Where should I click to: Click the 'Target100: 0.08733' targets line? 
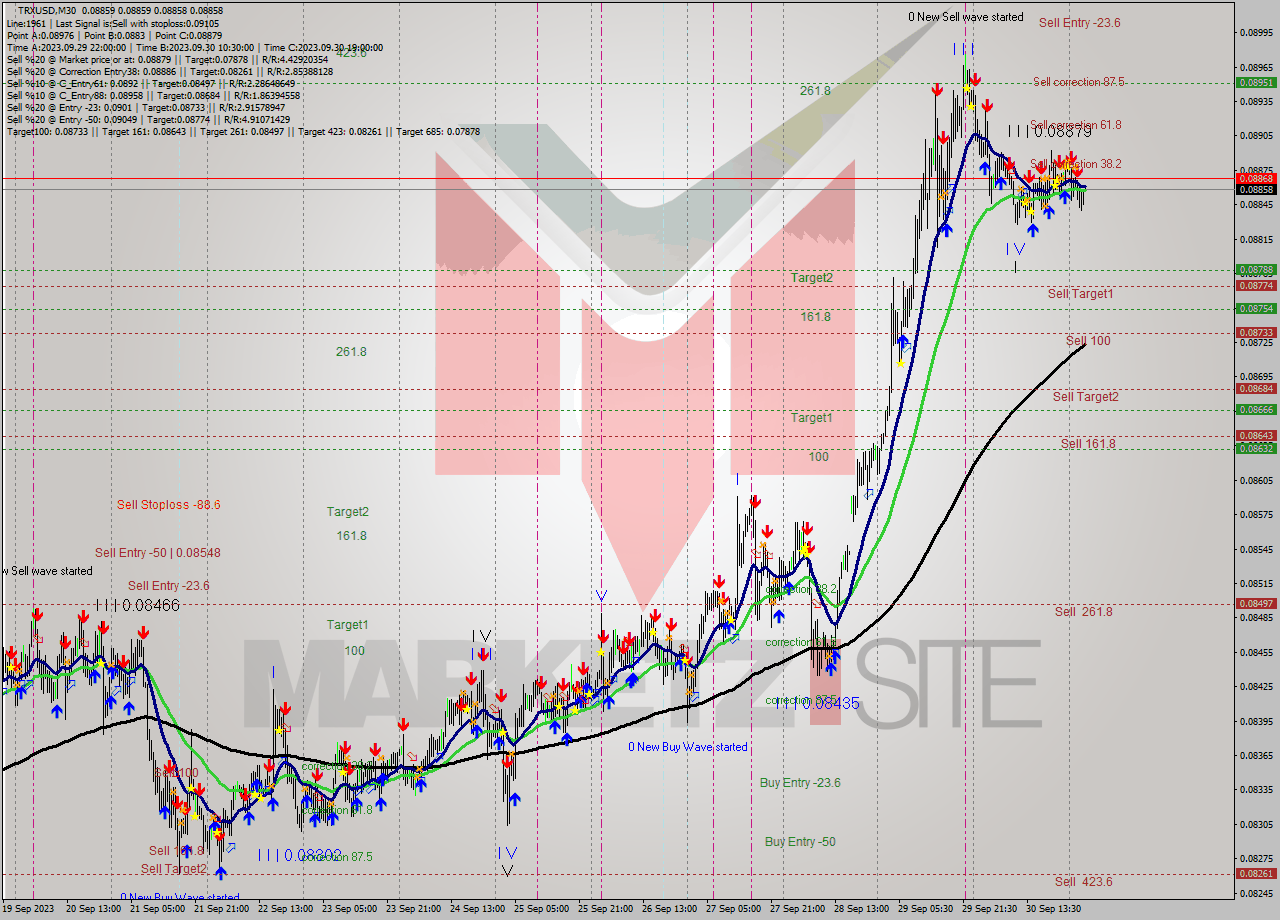pyautogui.click(x=243, y=131)
